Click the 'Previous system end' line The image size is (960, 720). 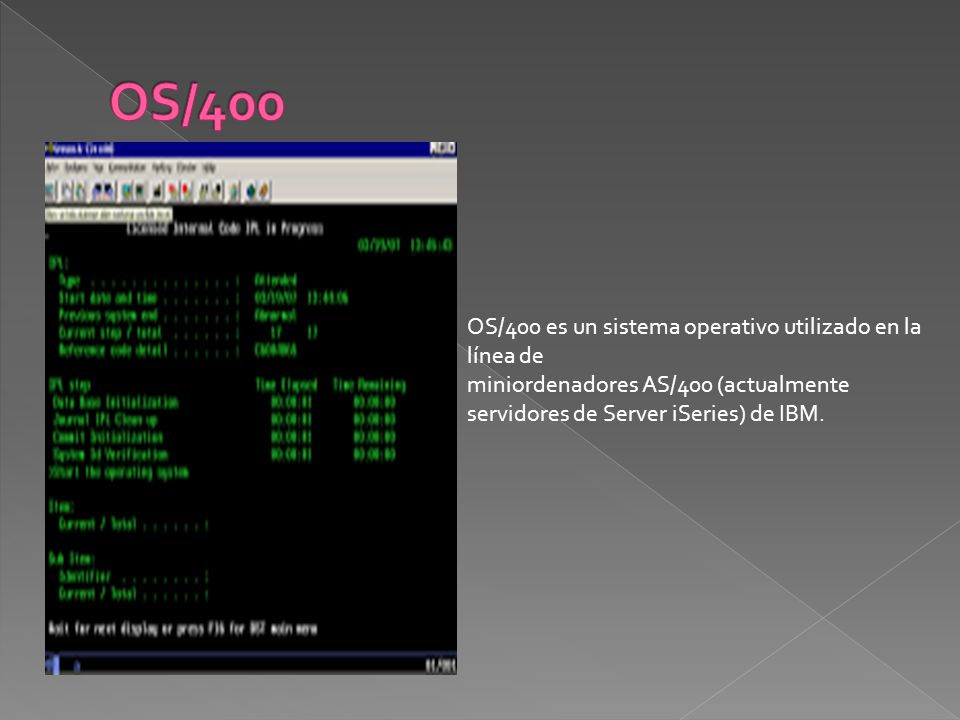pos(178,315)
